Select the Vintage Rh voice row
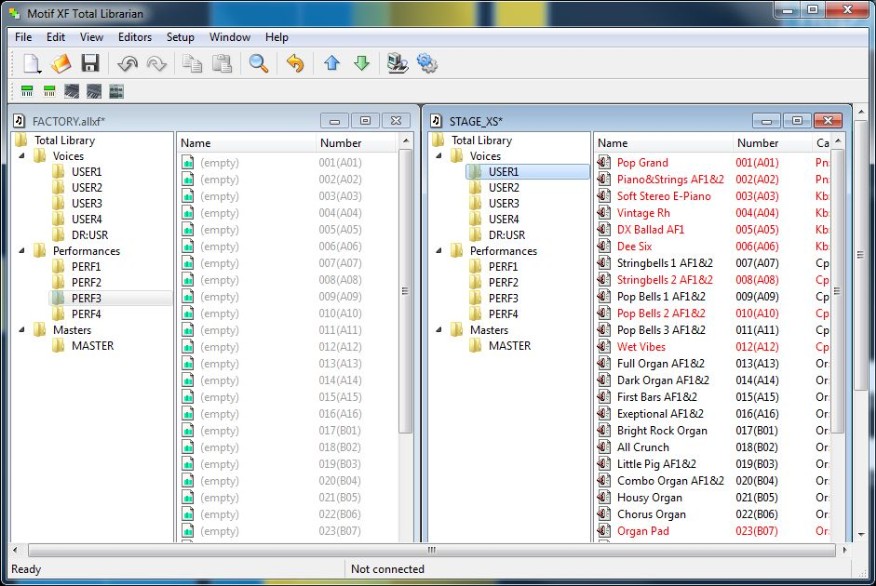Screen dimensions: 876x586 tap(712, 213)
